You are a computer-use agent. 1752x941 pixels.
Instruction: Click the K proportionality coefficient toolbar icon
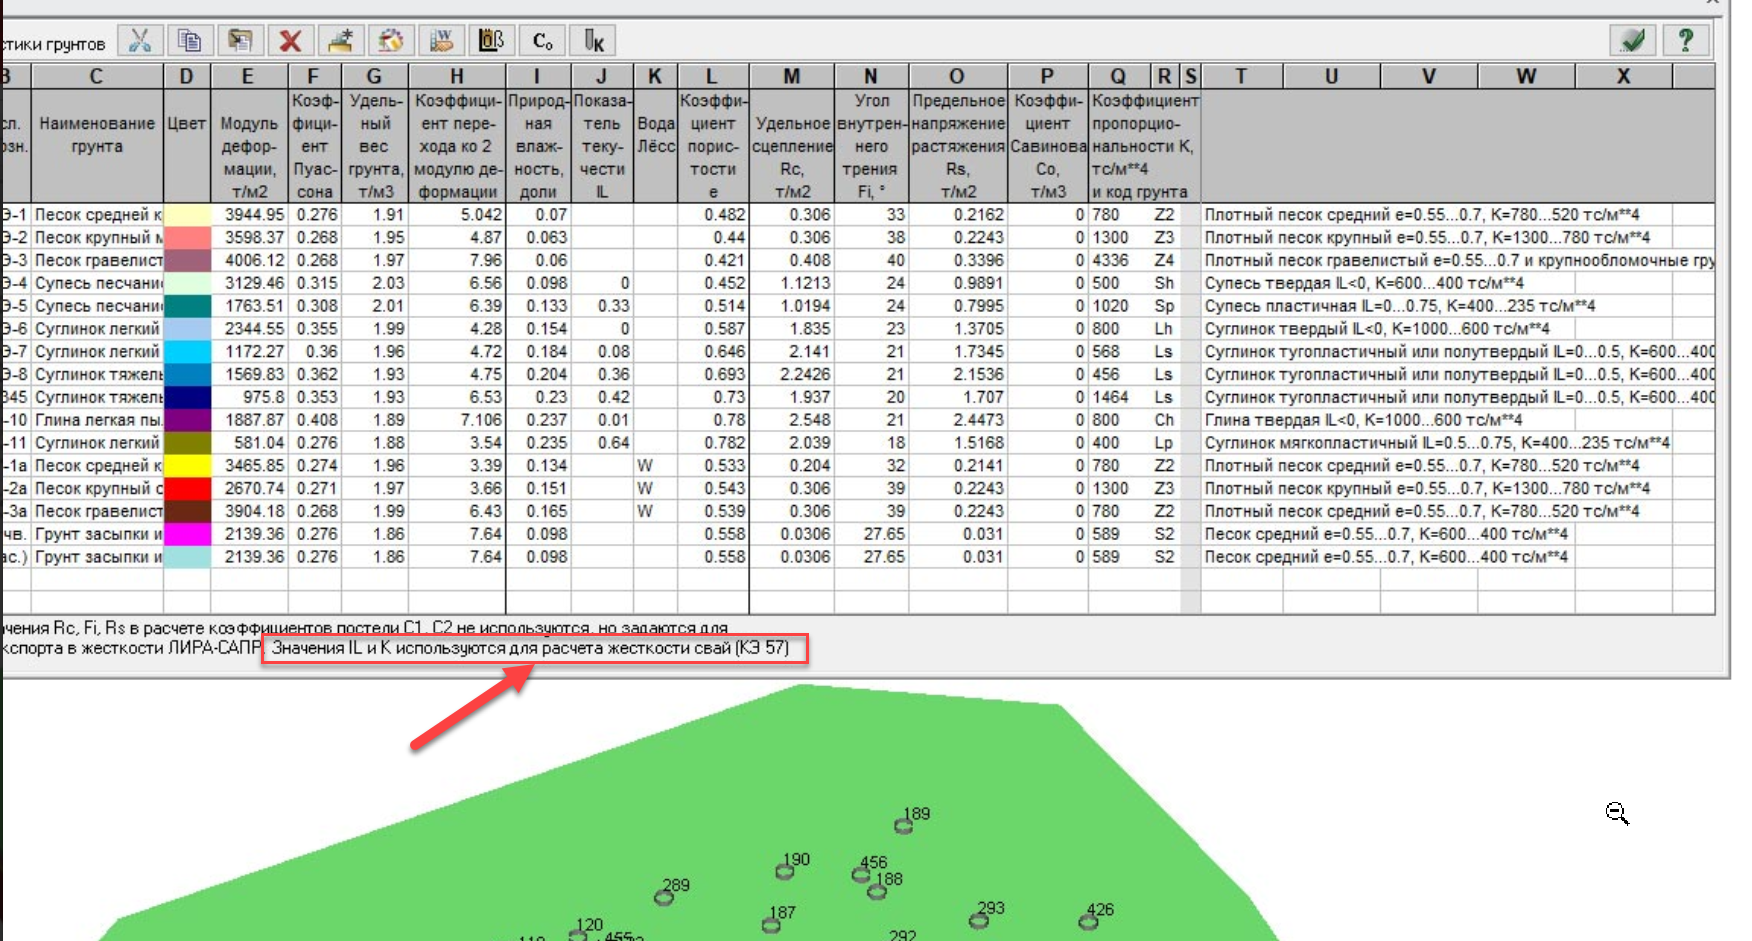click(x=593, y=41)
